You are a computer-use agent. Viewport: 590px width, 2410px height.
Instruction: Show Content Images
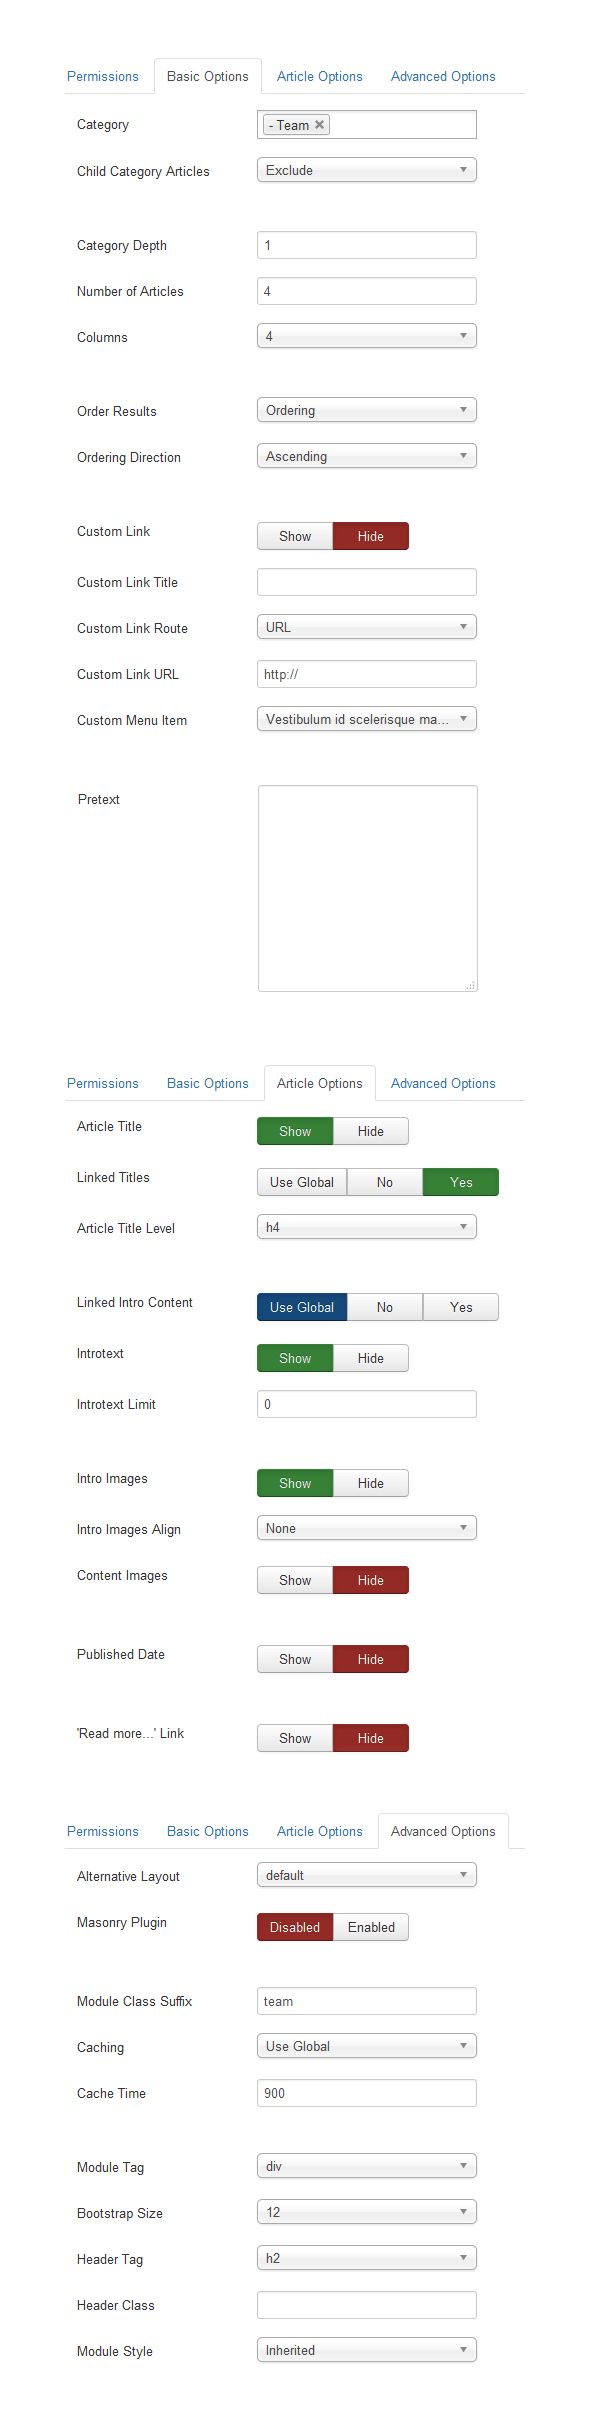coord(295,1580)
